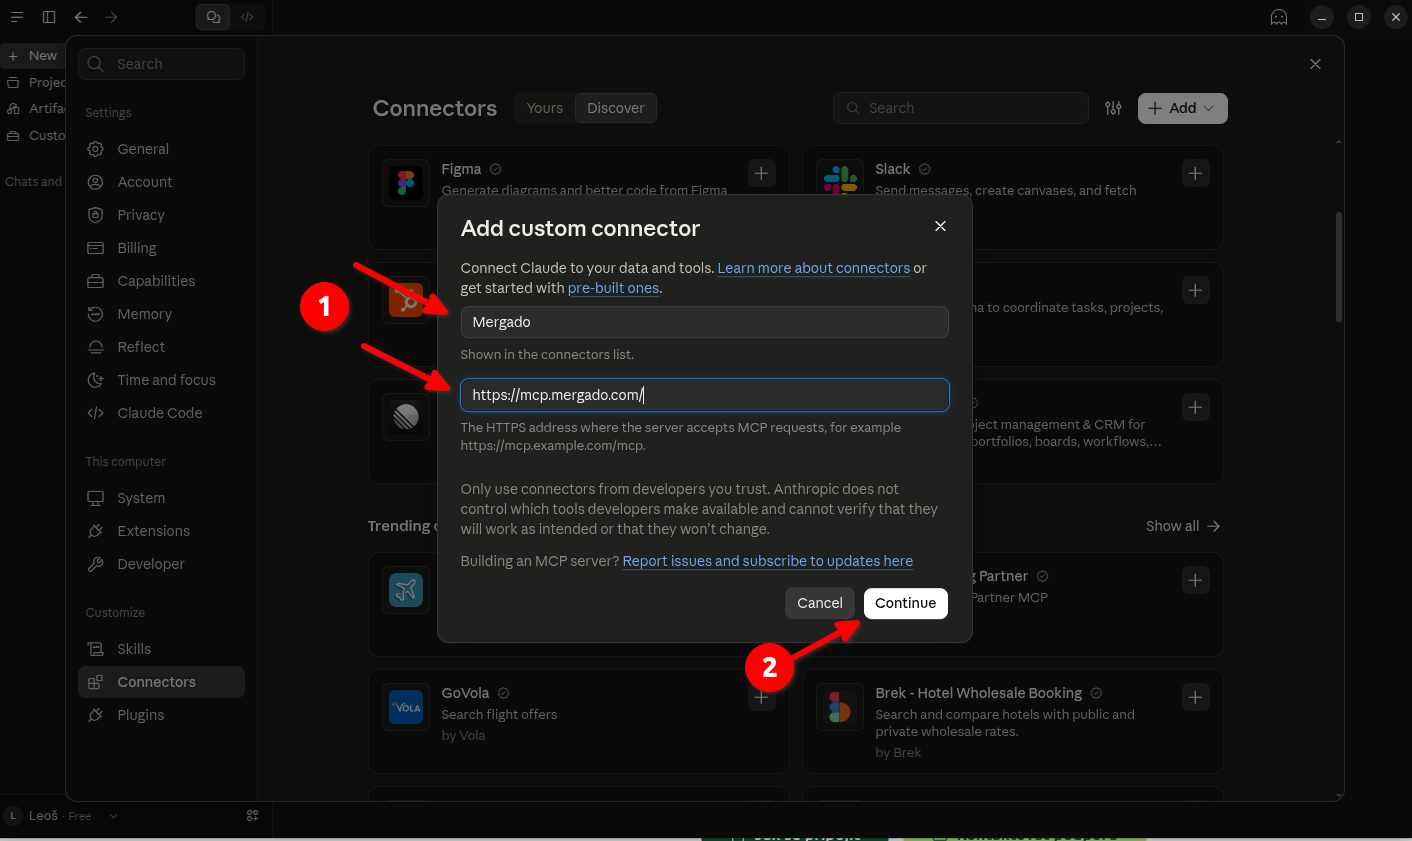The image size is (1412, 841).
Task: Go to Time and focus settings
Action: coord(161,380)
